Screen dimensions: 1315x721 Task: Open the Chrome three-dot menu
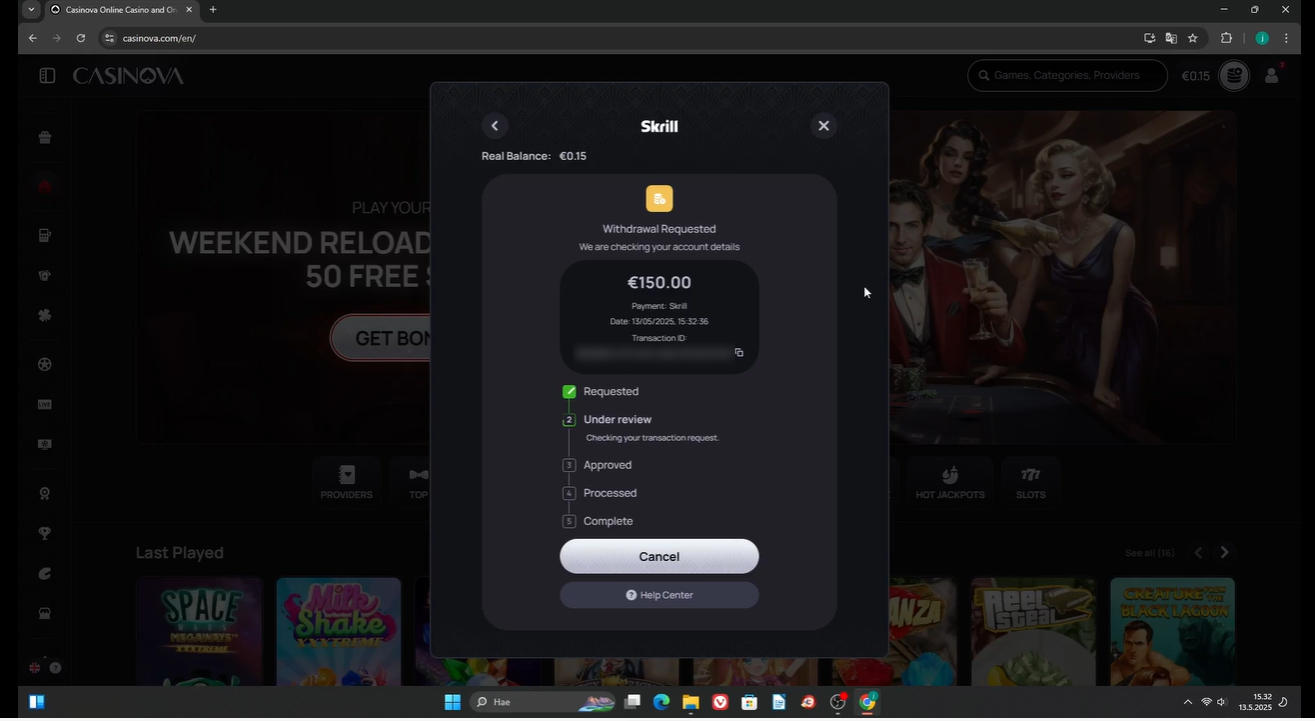coord(1286,38)
